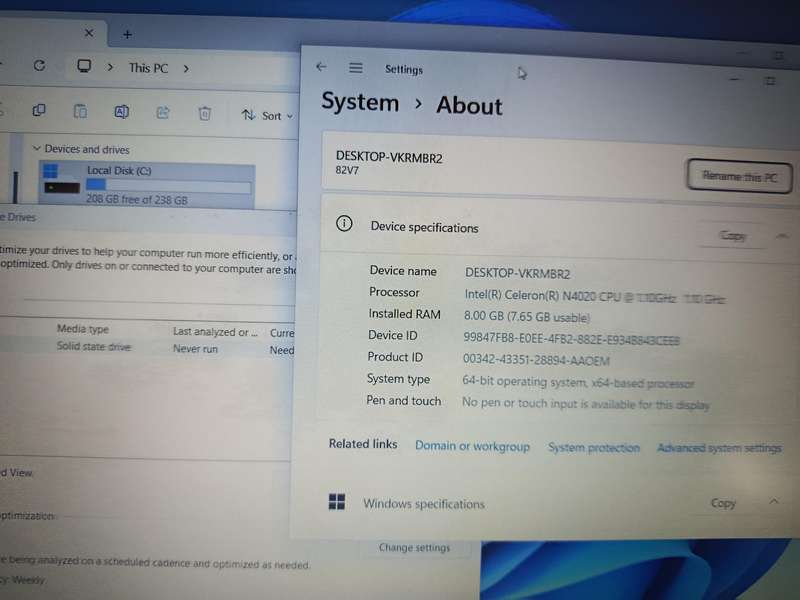Screen dimensions: 800x600
Task: Click the Rename icon in Explorer toolbar
Action: point(121,112)
